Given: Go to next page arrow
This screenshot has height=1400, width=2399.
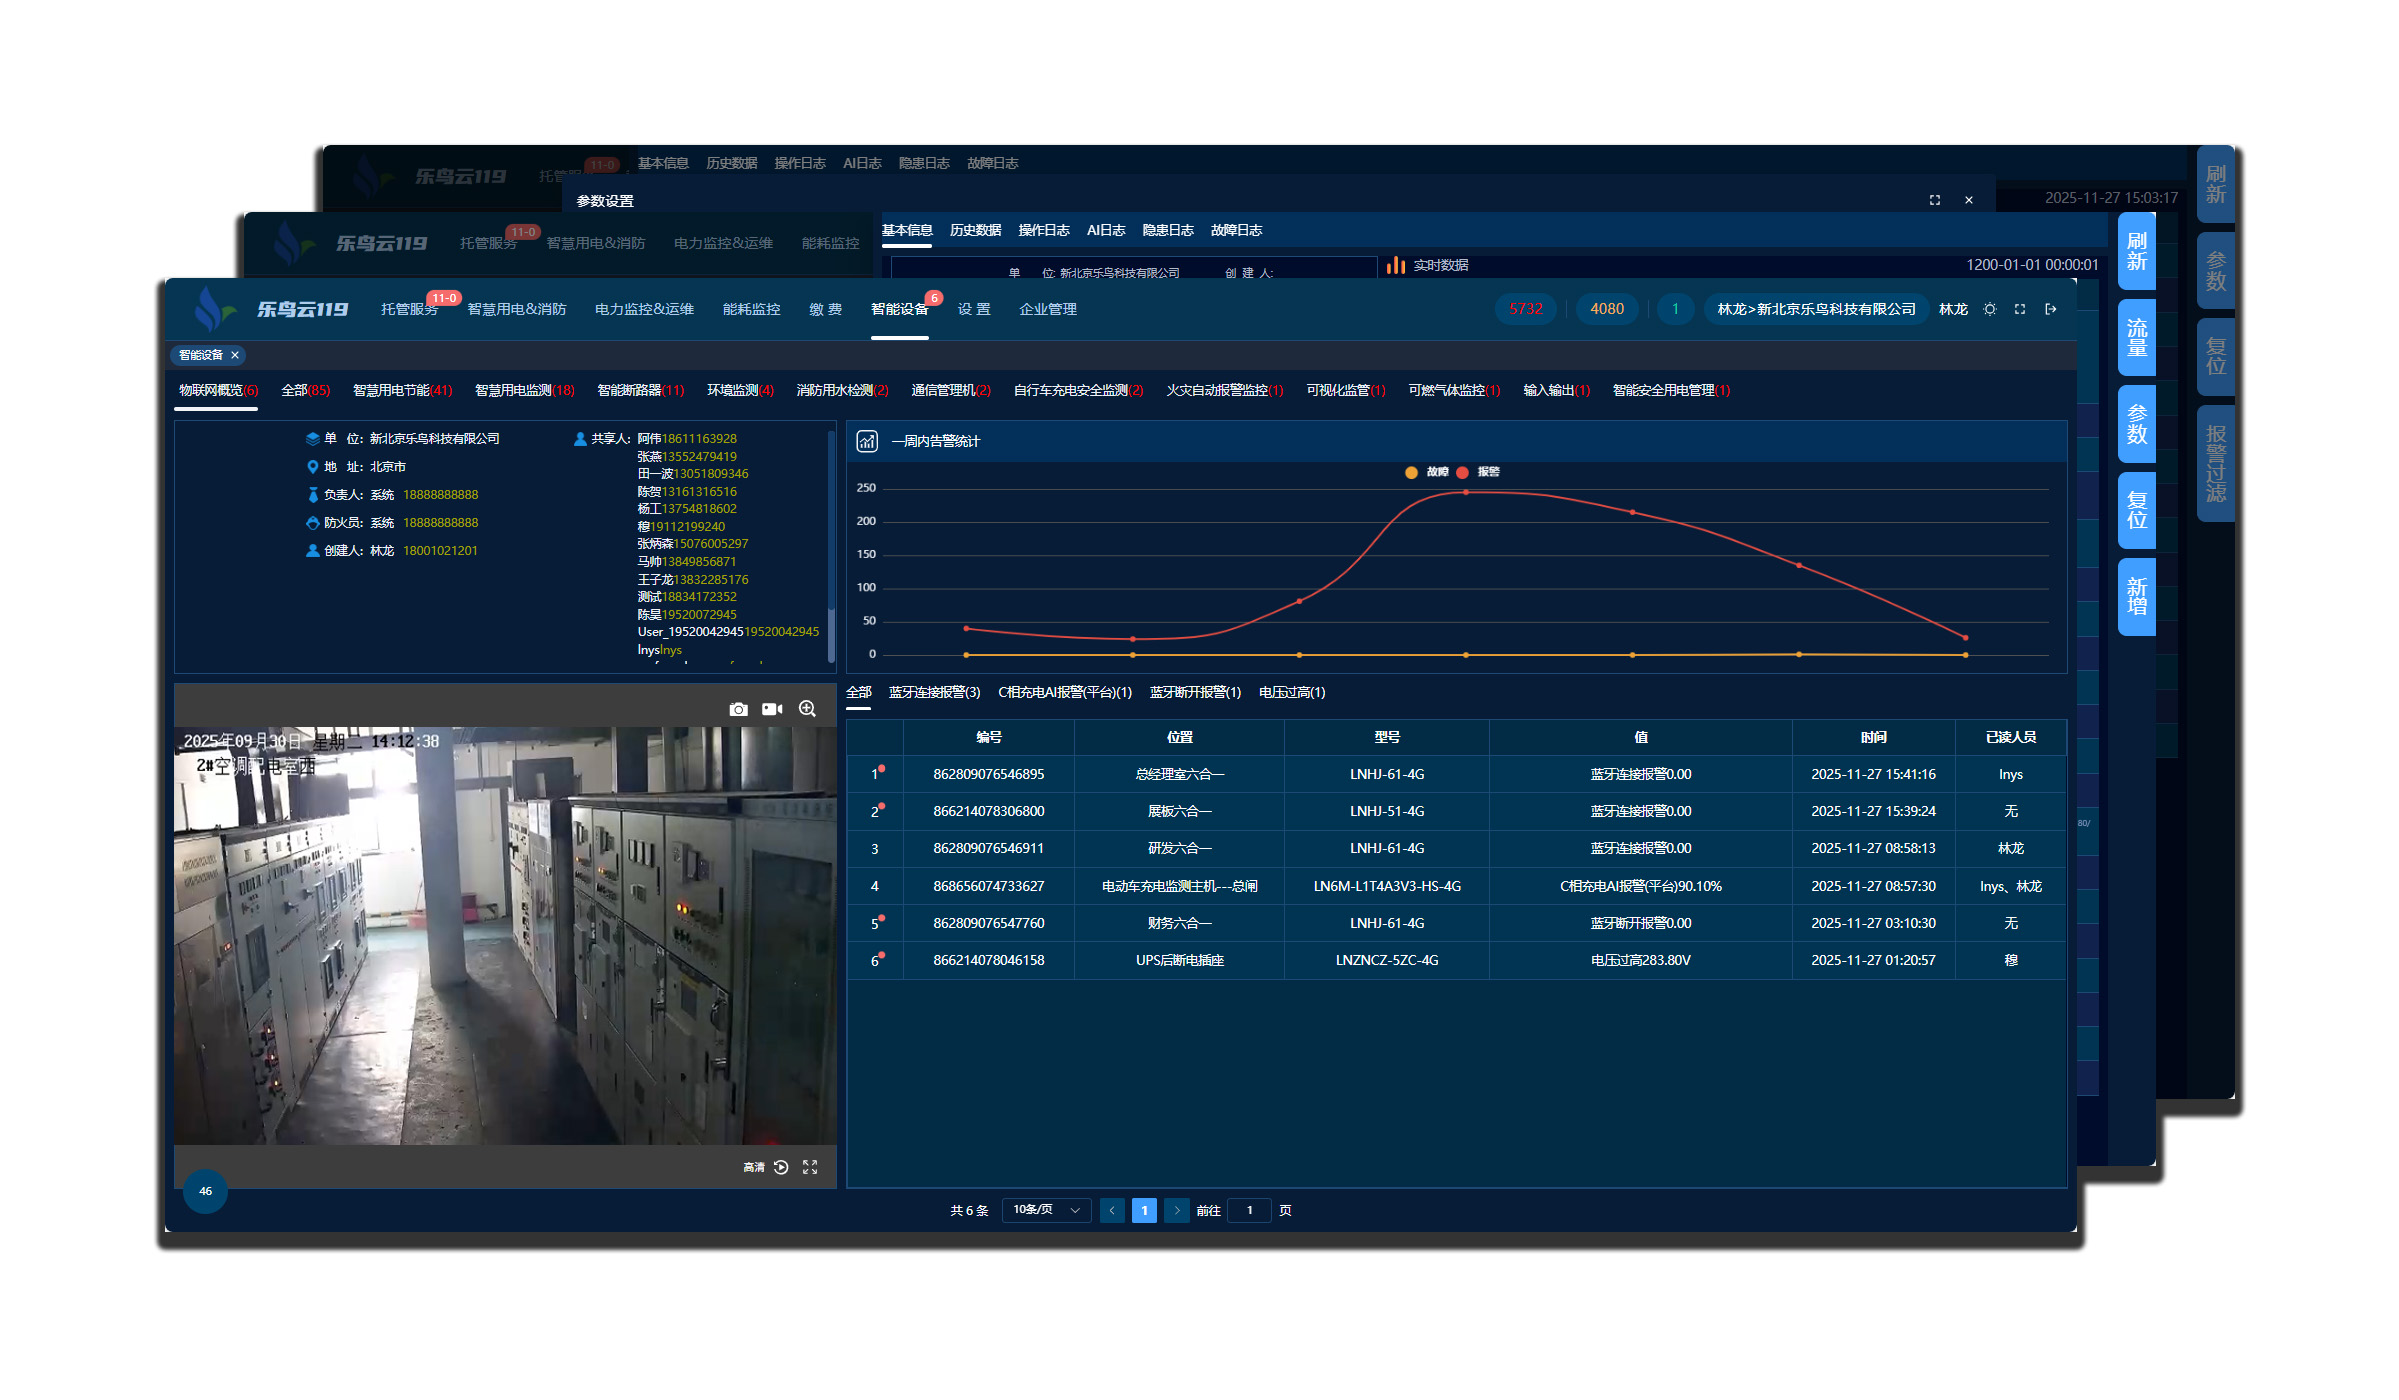Looking at the screenshot, I should point(1177,1210).
